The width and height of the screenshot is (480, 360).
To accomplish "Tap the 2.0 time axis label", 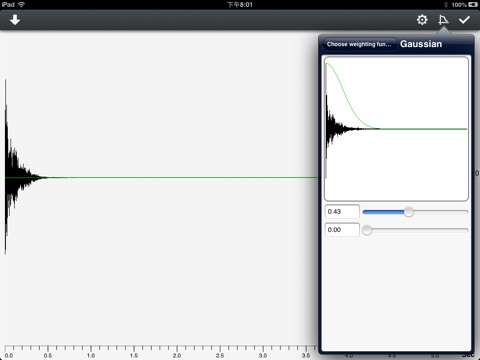I will pyautogui.click(x=177, y=356).
